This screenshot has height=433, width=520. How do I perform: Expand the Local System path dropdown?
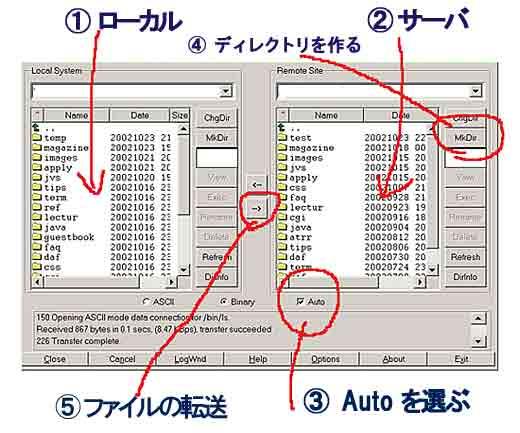coord(226,91)
